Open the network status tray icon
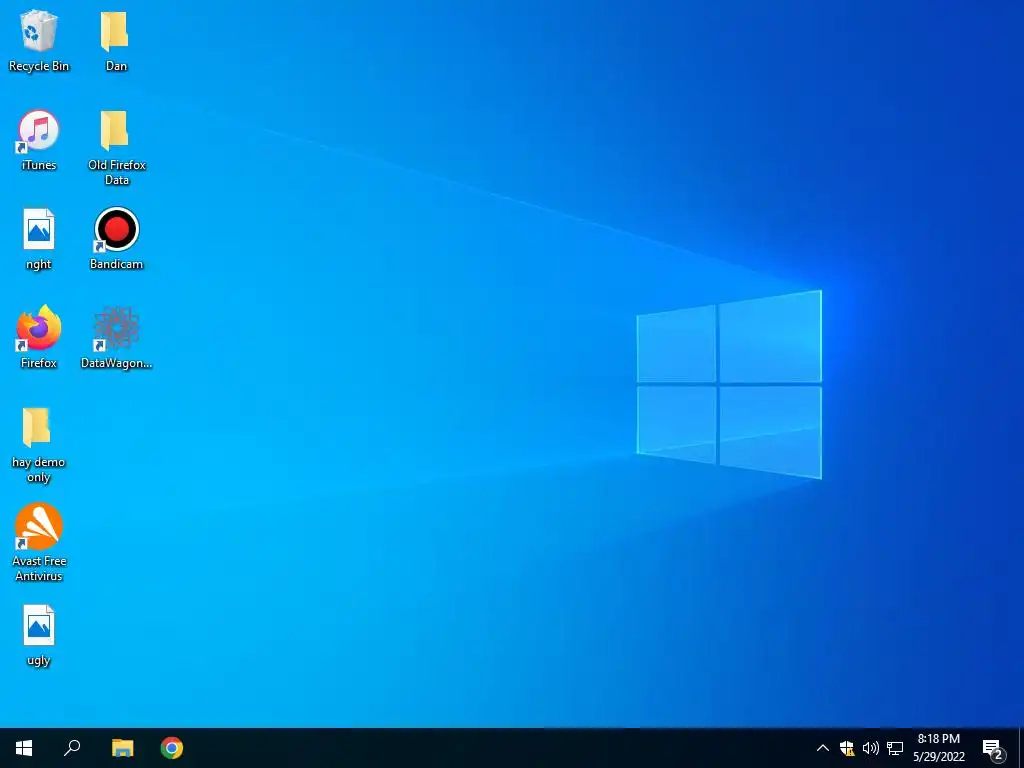 tap(895, 748)
